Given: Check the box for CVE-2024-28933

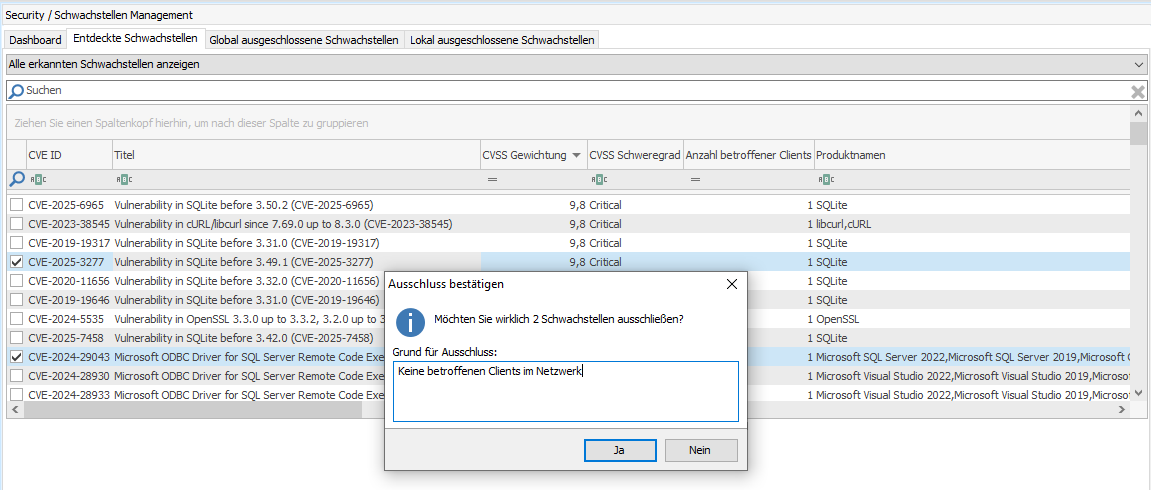Looking at the screenshot, I should click(x=17, y=395).
